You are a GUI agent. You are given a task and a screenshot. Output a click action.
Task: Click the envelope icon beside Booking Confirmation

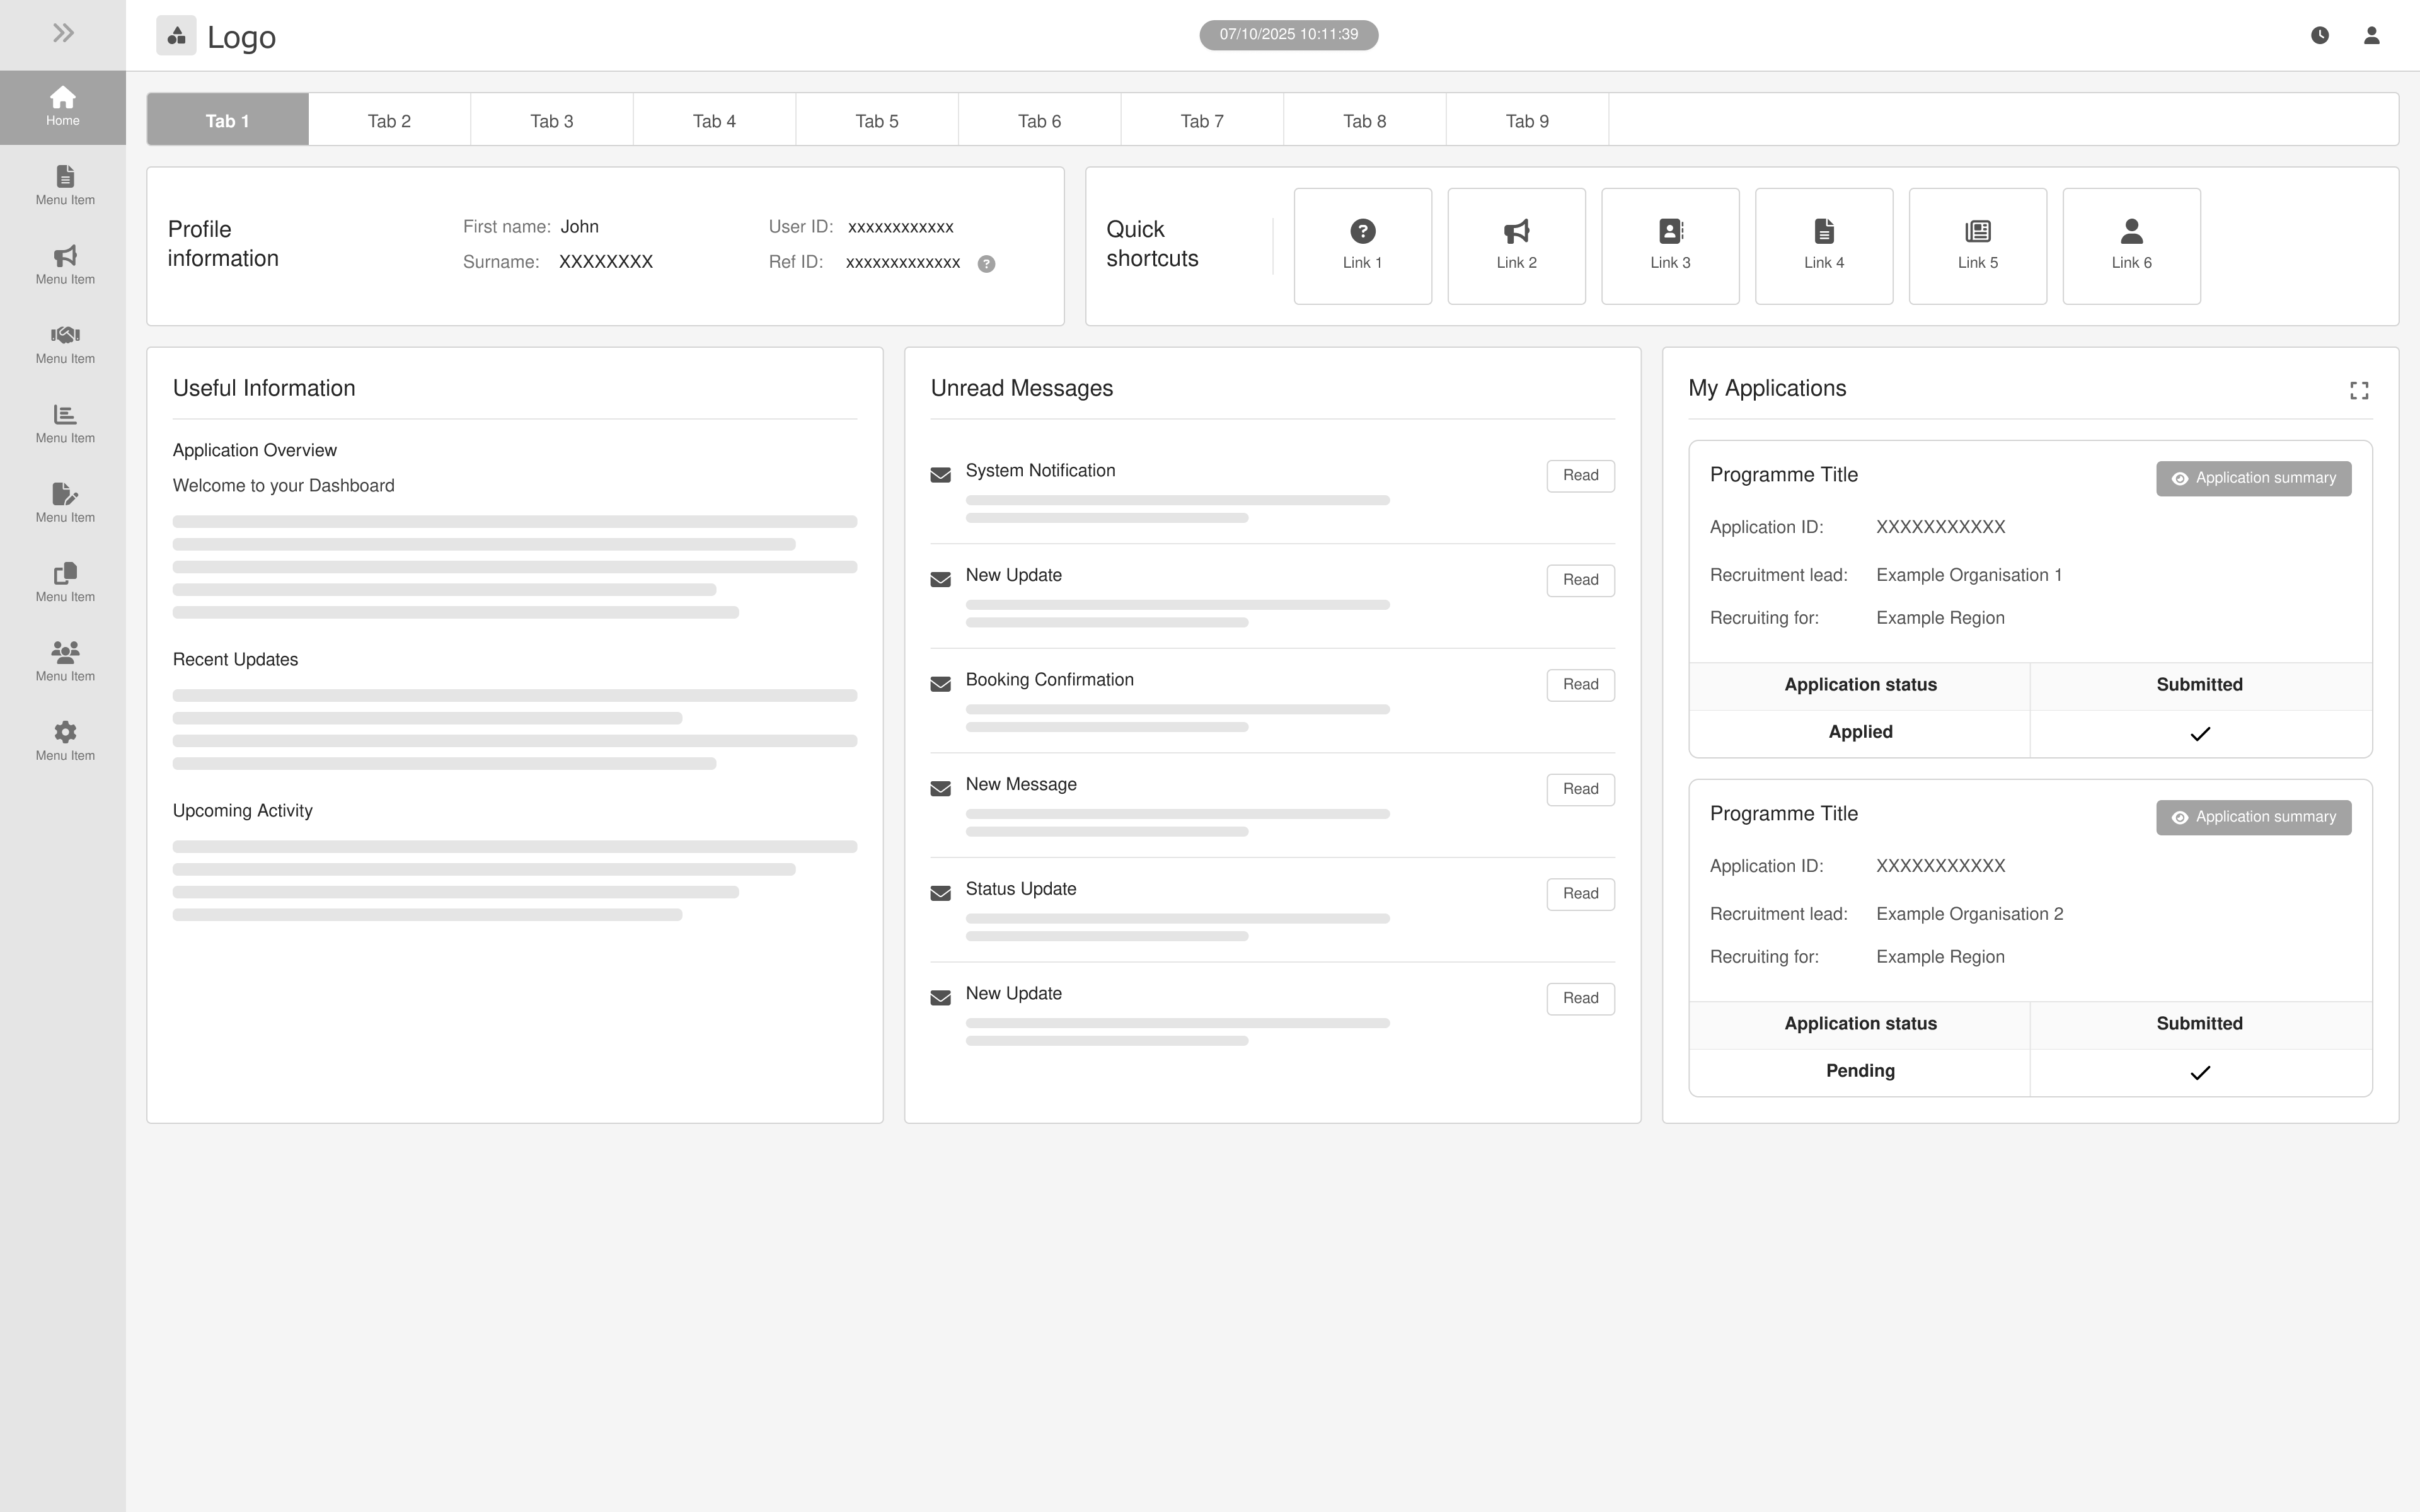click(940, 684)
